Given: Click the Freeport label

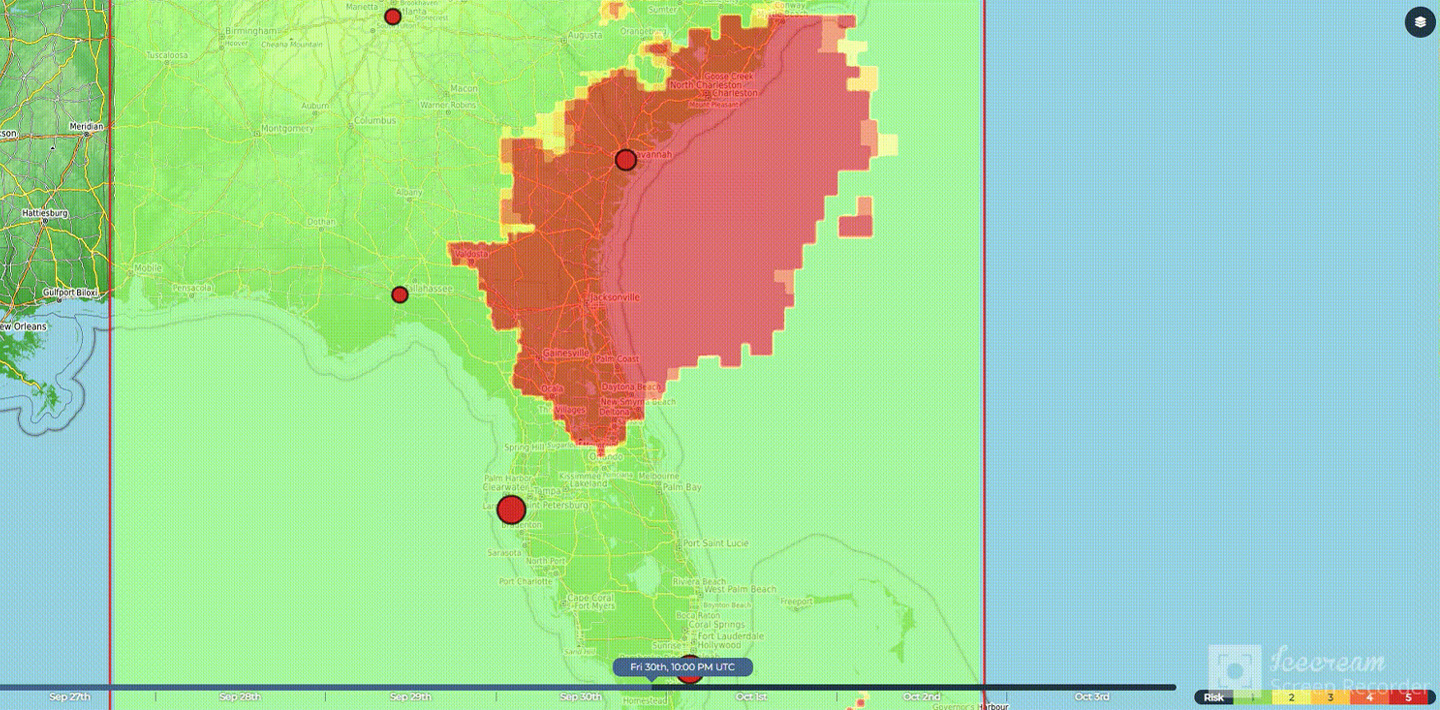Looking at the screenshot, I should [797, 602].
